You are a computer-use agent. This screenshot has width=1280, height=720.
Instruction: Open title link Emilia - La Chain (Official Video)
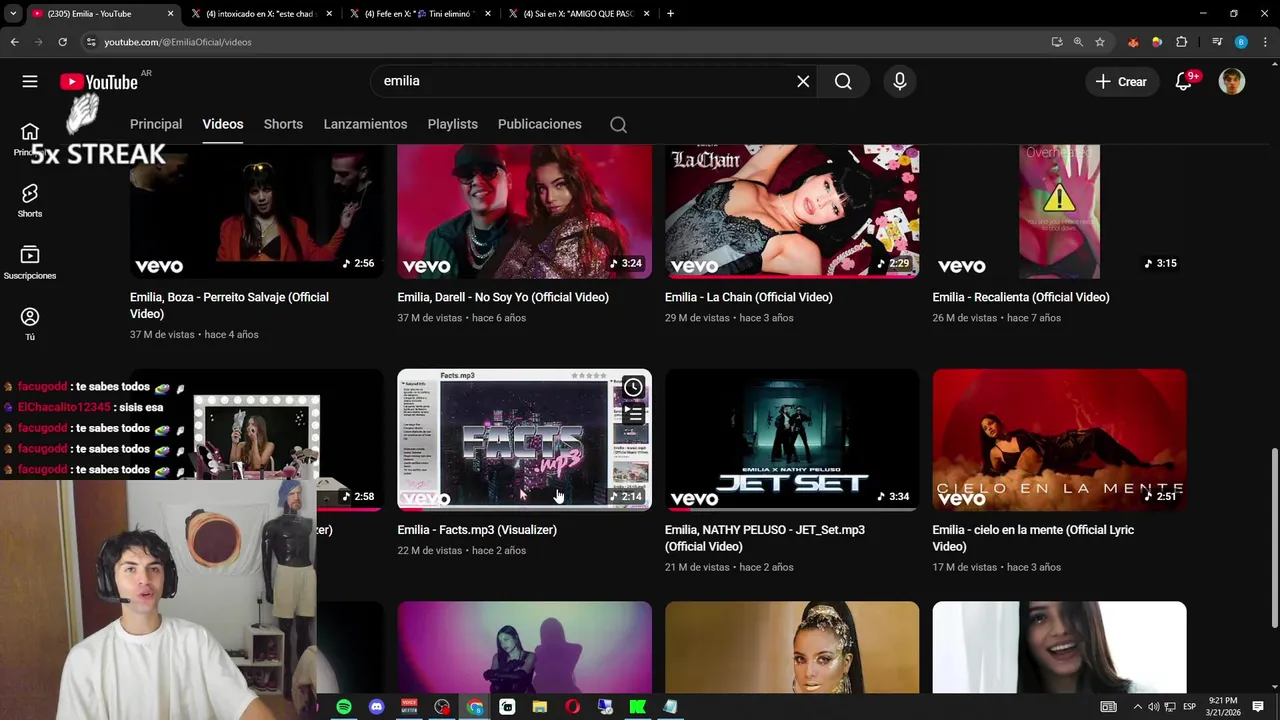pyautogui.click(x=749, y=297)
